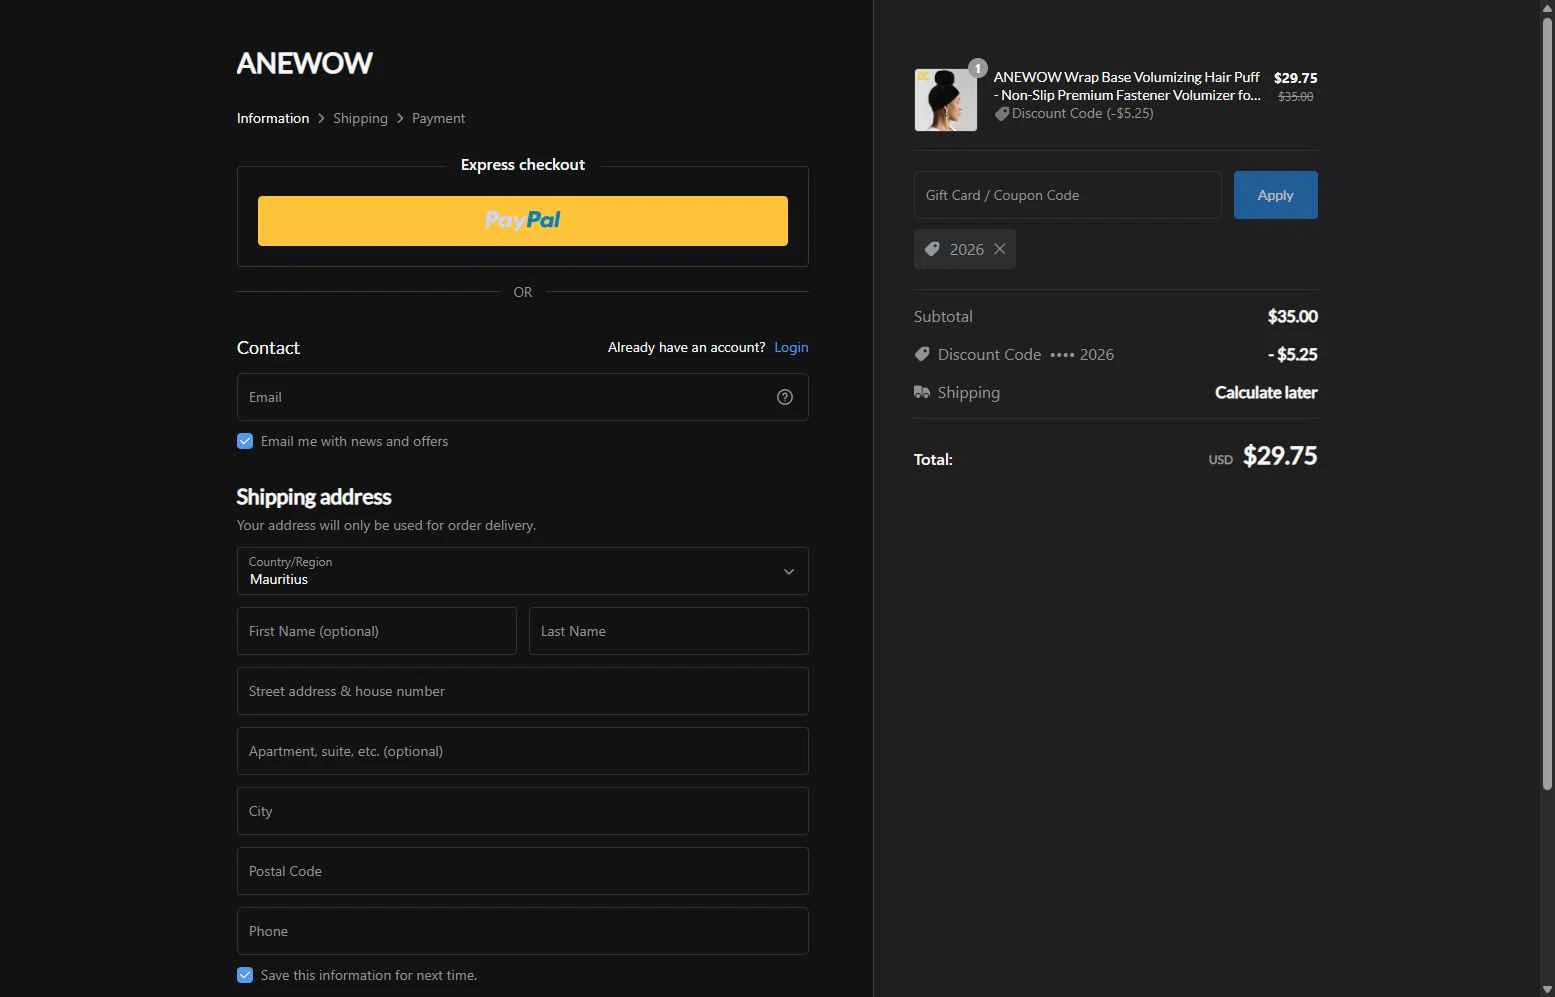Focus the Phone field

coord(523,931)
